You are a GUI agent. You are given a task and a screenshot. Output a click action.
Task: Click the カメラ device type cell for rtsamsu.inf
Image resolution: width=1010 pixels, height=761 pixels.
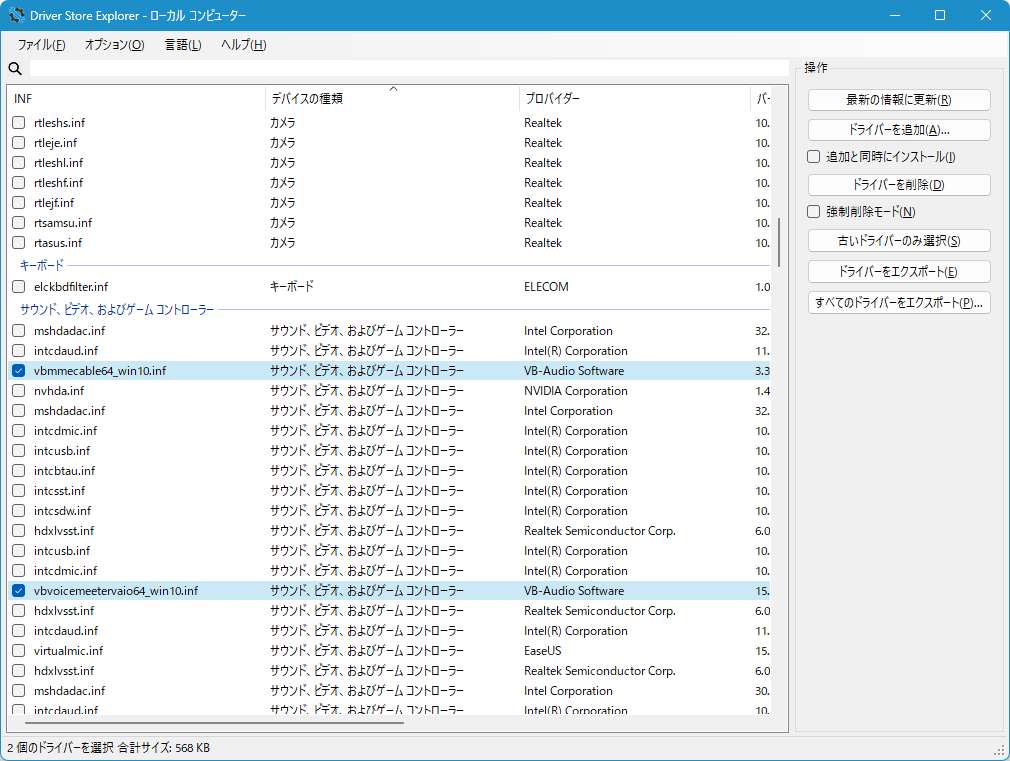[x=283, y=222]
